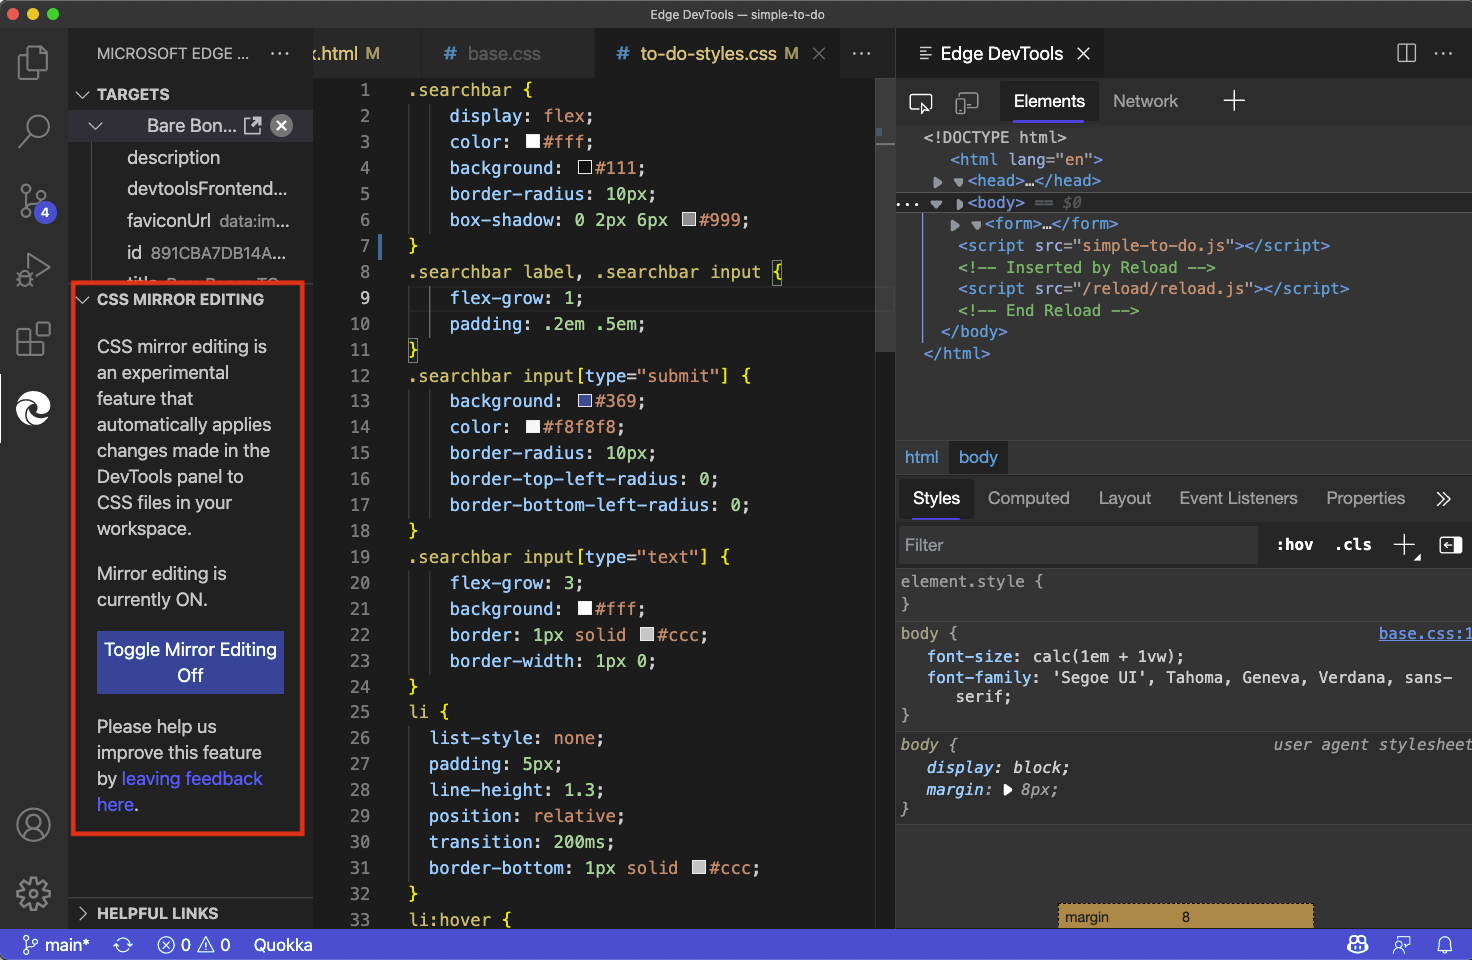Viewport: 1472px width, 960px height.
Task: Collapse the CSS MIRROR EDITING section
Action: point(83,299)
